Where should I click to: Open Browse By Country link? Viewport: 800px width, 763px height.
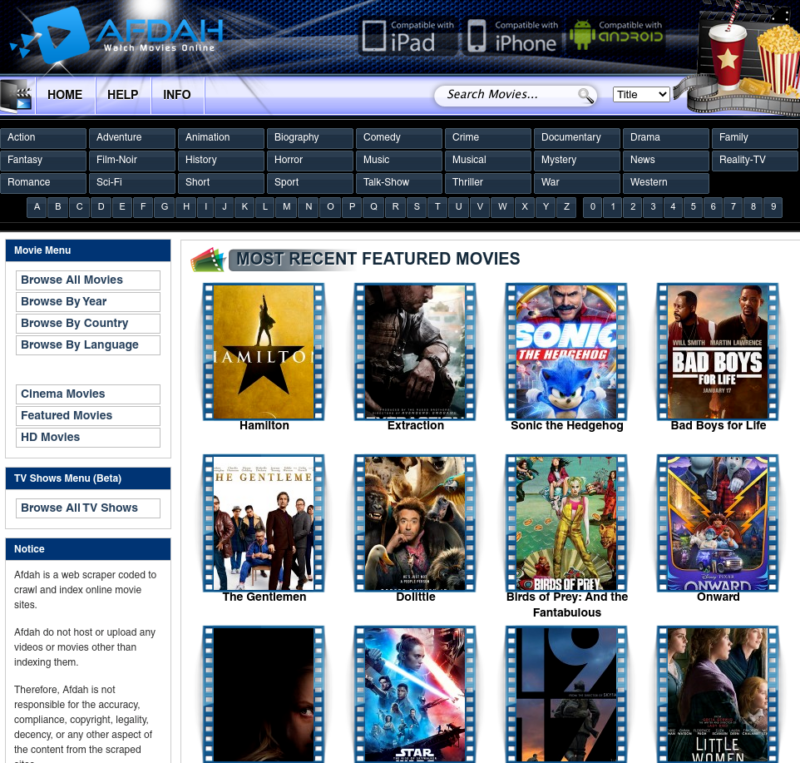pyautogui.click(x=88, y=324)
